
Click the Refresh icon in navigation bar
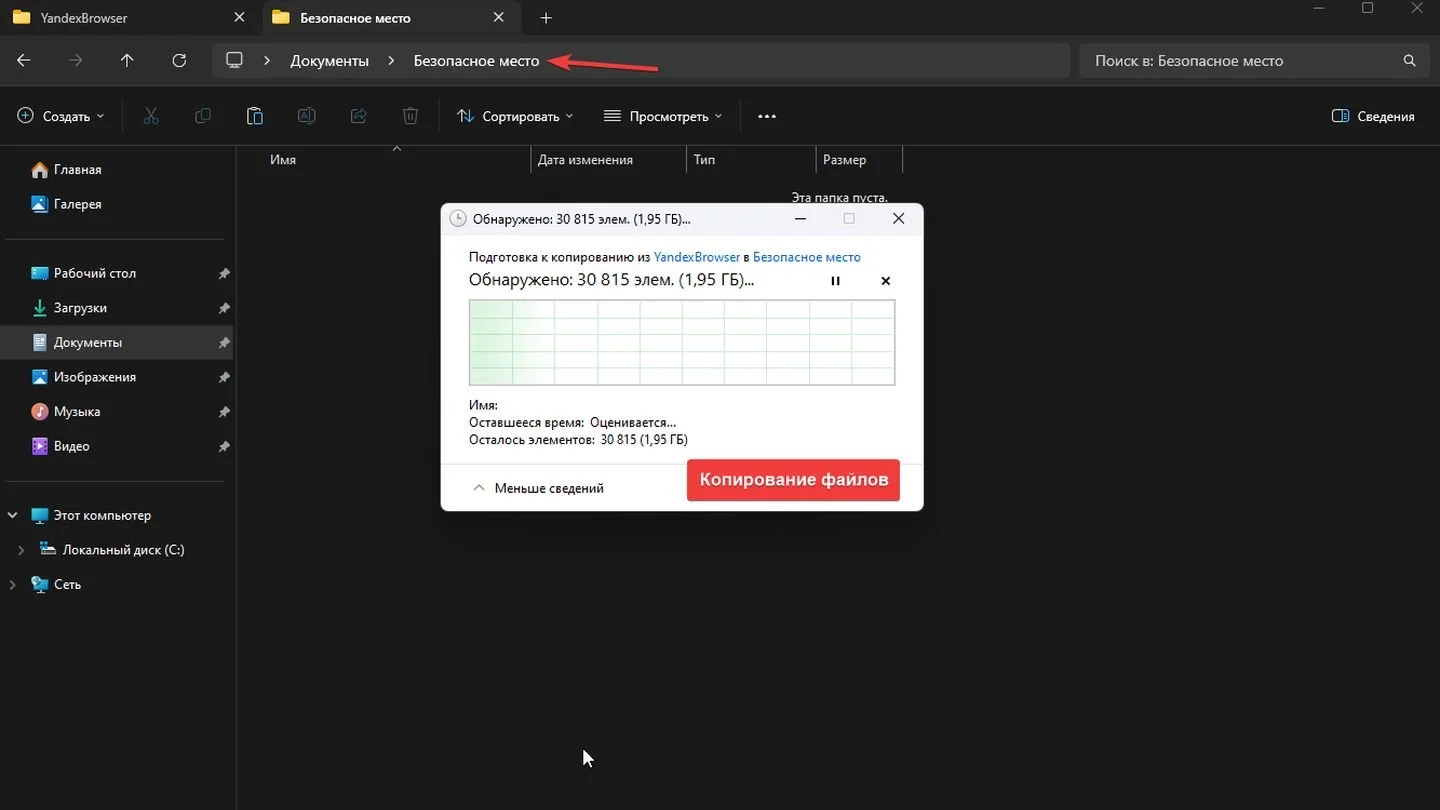[x=179, y=60]
